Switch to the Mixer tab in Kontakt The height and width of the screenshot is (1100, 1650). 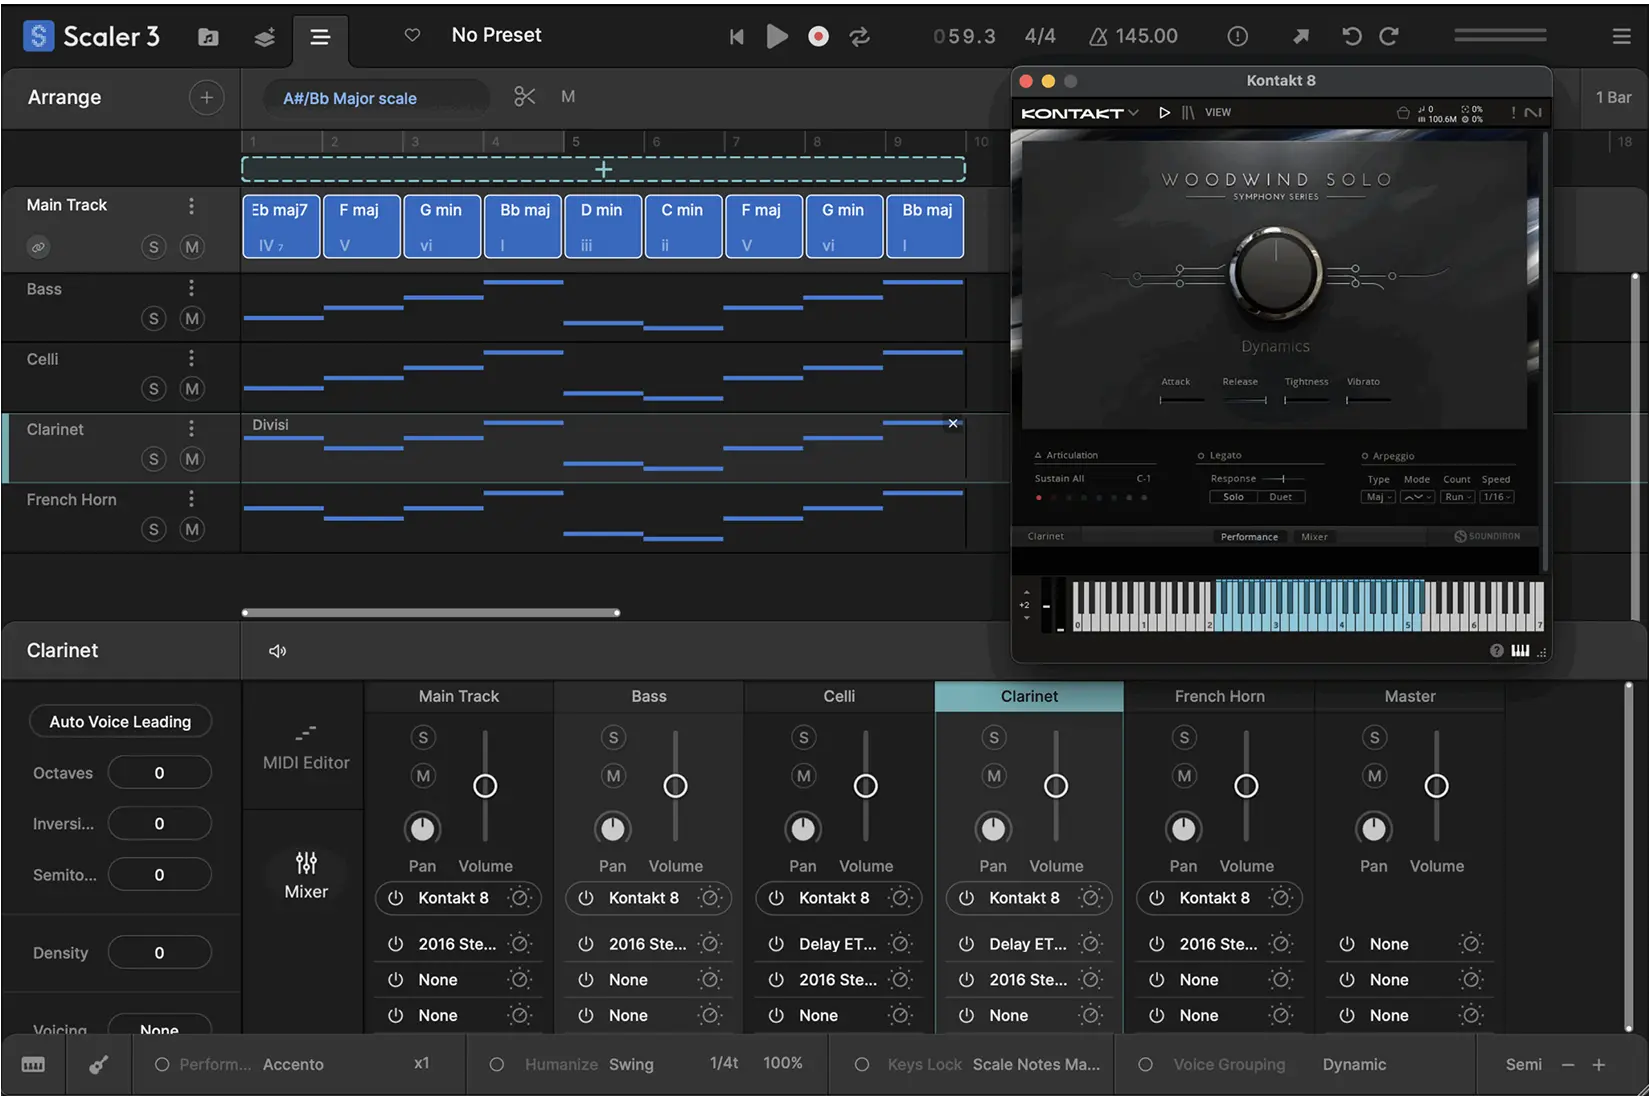(1313, 536)
